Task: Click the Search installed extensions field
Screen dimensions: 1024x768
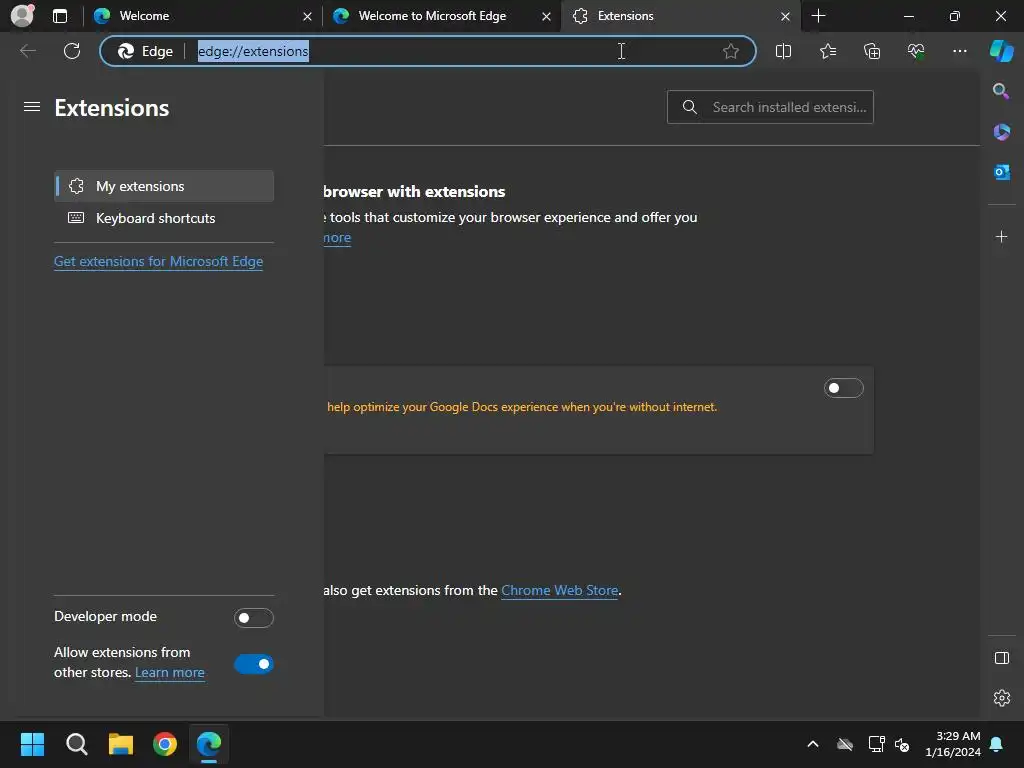Action: coord(770,107)
